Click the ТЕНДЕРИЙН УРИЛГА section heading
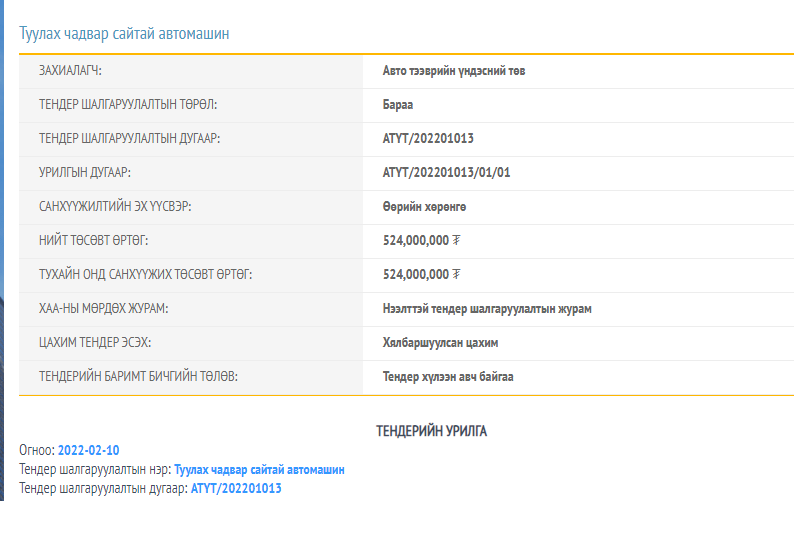This screenshot has height=556, width=794. (431, 431)
